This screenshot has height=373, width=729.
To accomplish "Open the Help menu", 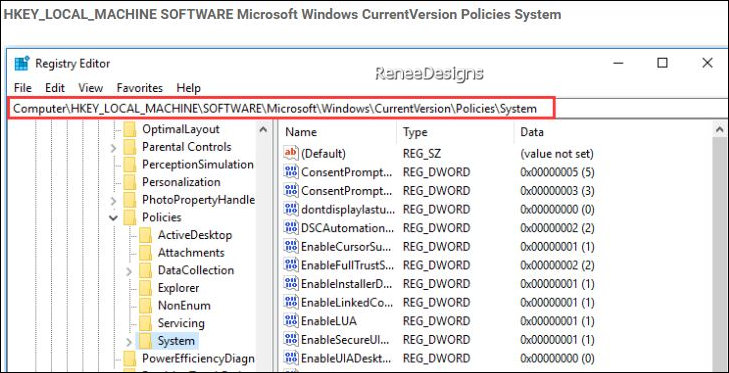I will pyautogui.click(x=188, y=88).
